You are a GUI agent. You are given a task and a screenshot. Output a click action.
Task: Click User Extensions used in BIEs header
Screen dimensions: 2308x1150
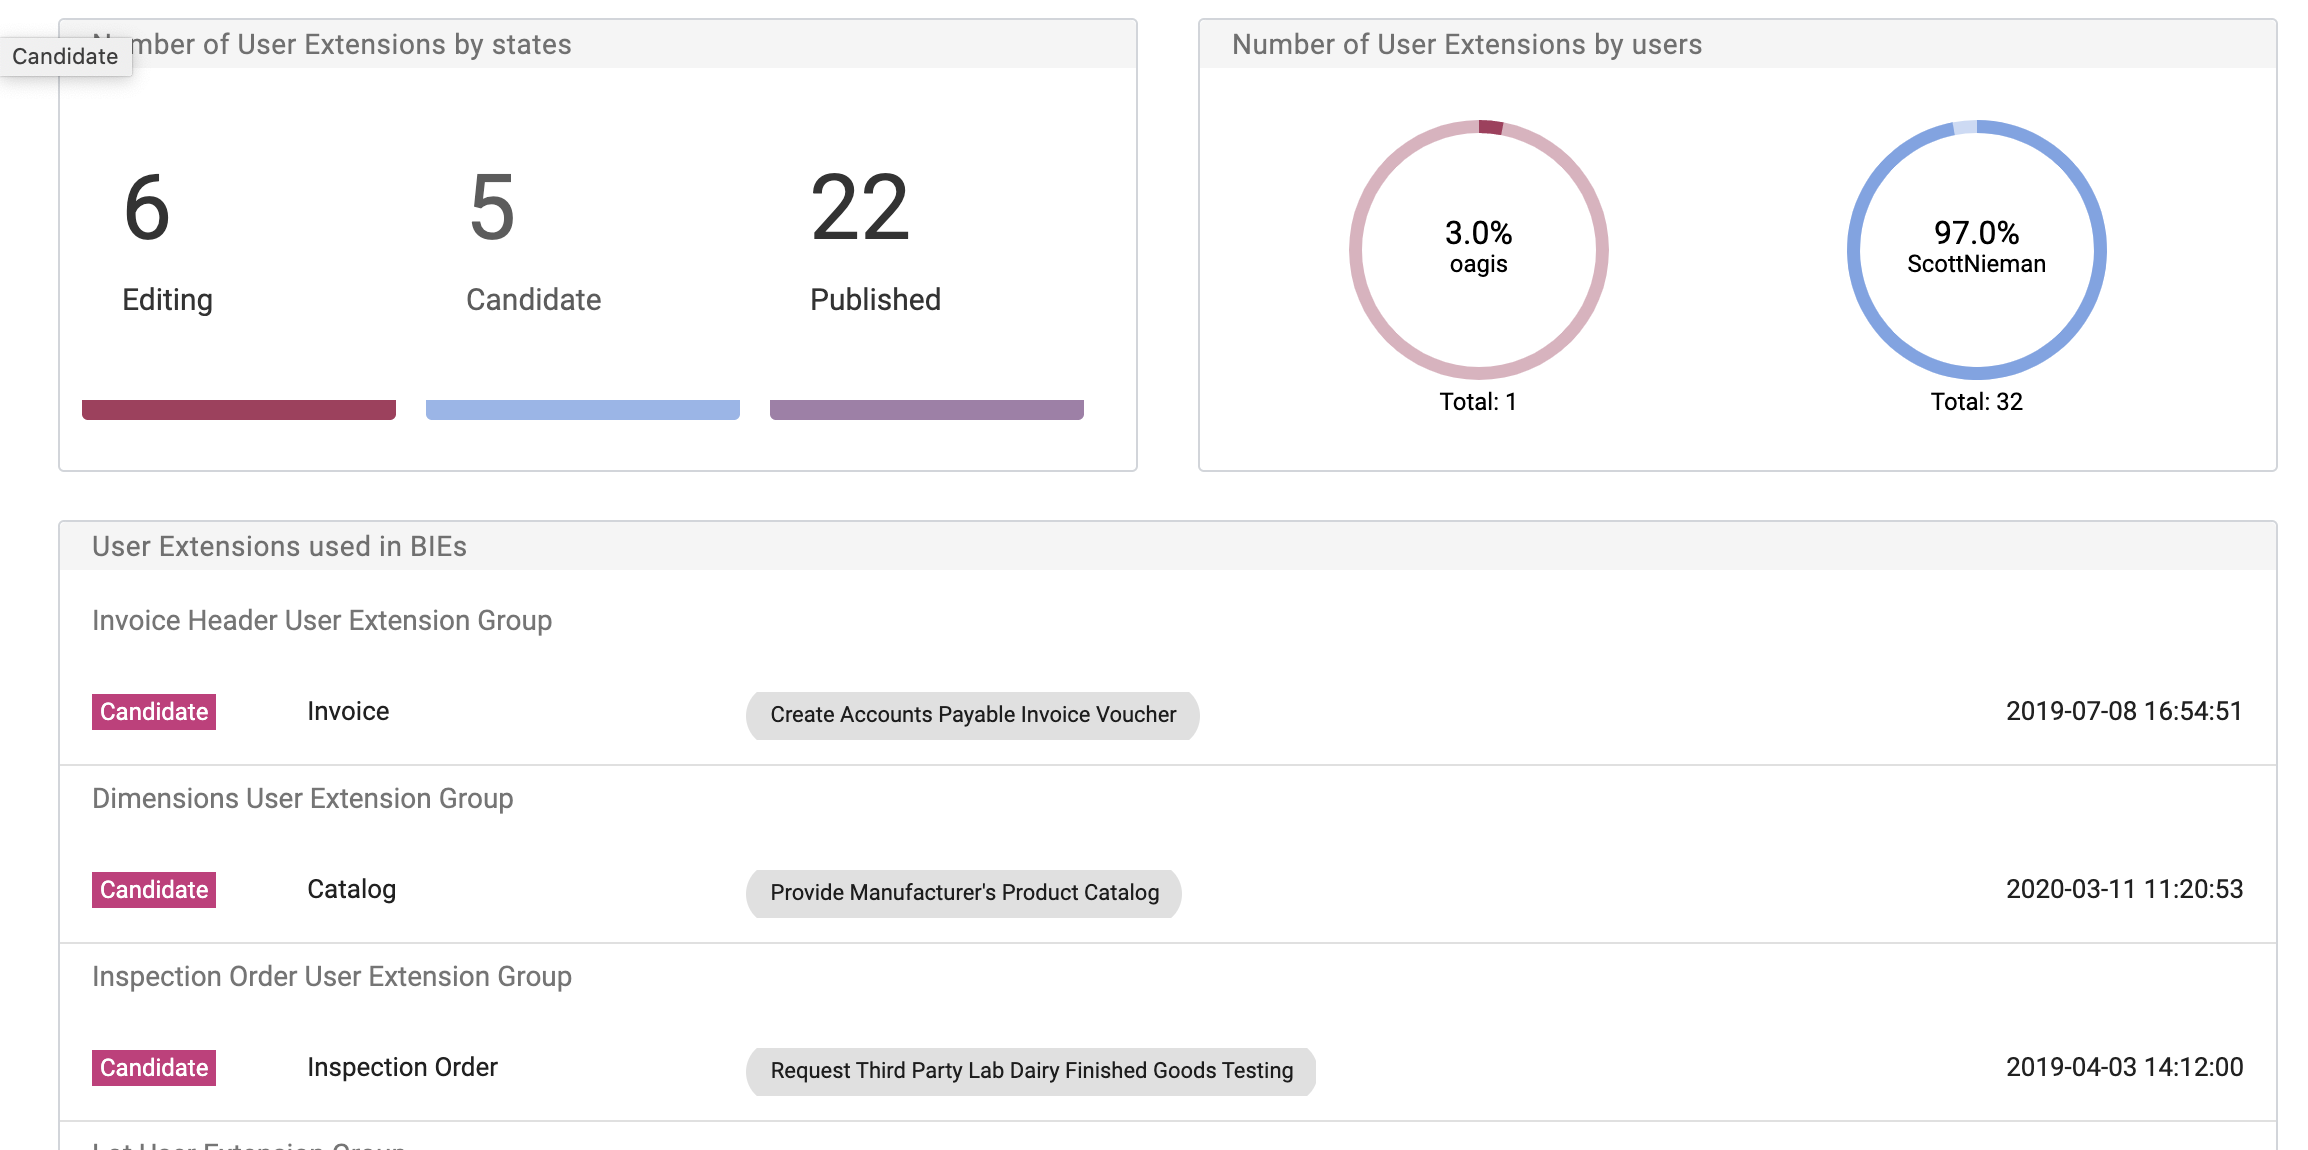click(279, 546)
